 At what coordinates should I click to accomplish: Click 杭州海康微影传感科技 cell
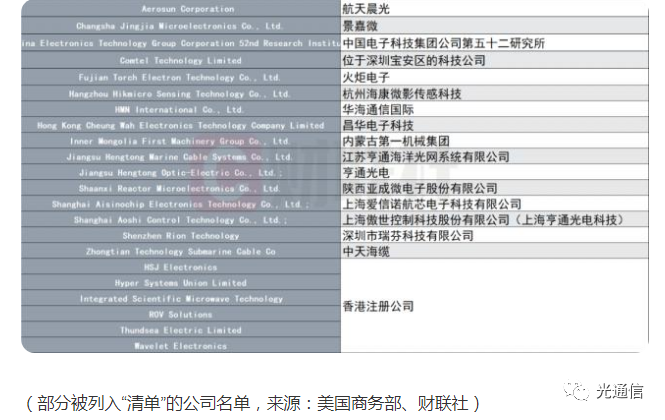495,93
